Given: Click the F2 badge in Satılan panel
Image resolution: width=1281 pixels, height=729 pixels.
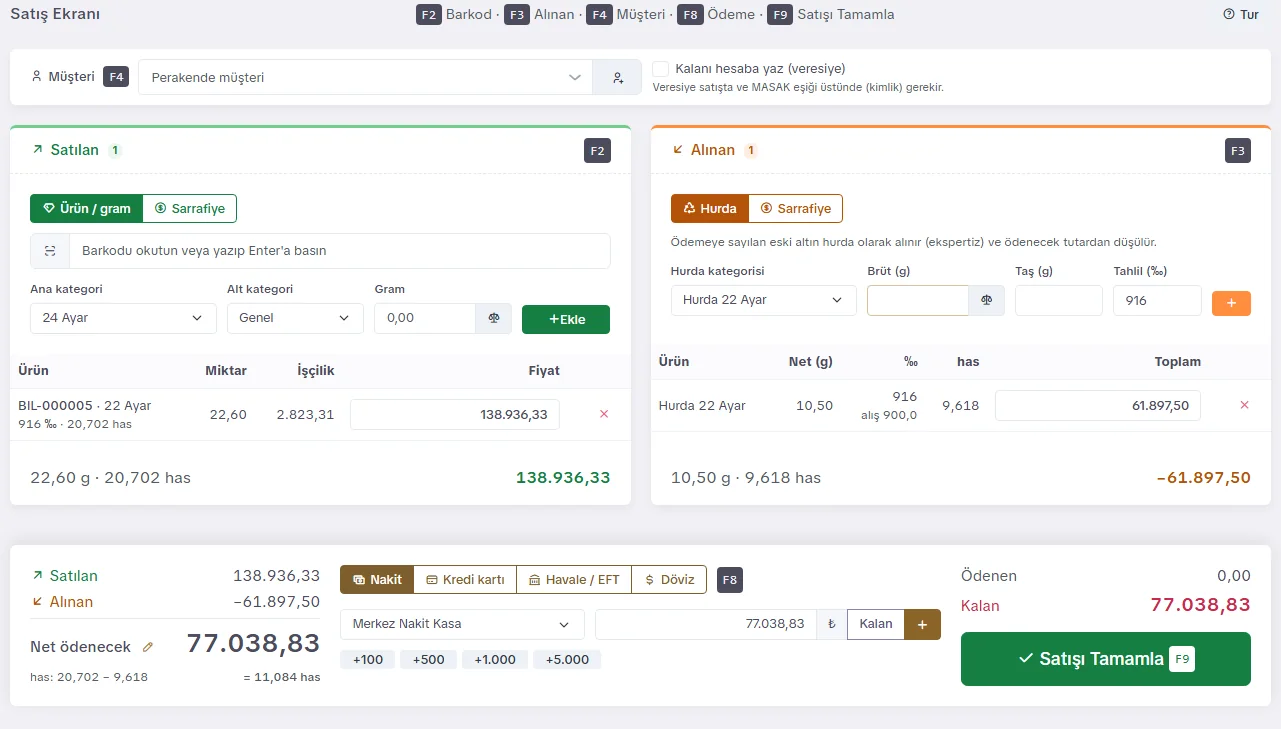Looking at the screenshot, I should click(x=597, y=151).
